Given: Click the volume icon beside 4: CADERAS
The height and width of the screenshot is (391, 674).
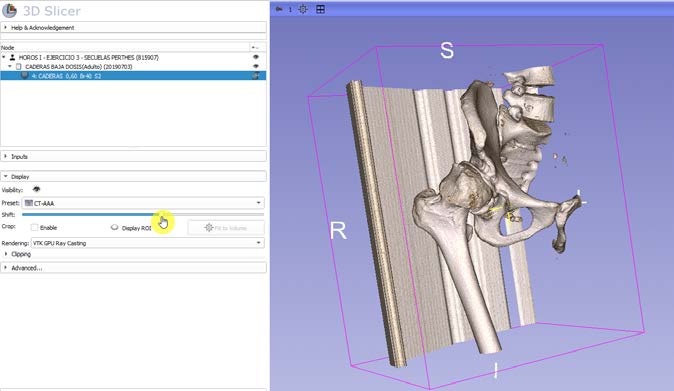Looking at the screenshot, I should (25, 76).
